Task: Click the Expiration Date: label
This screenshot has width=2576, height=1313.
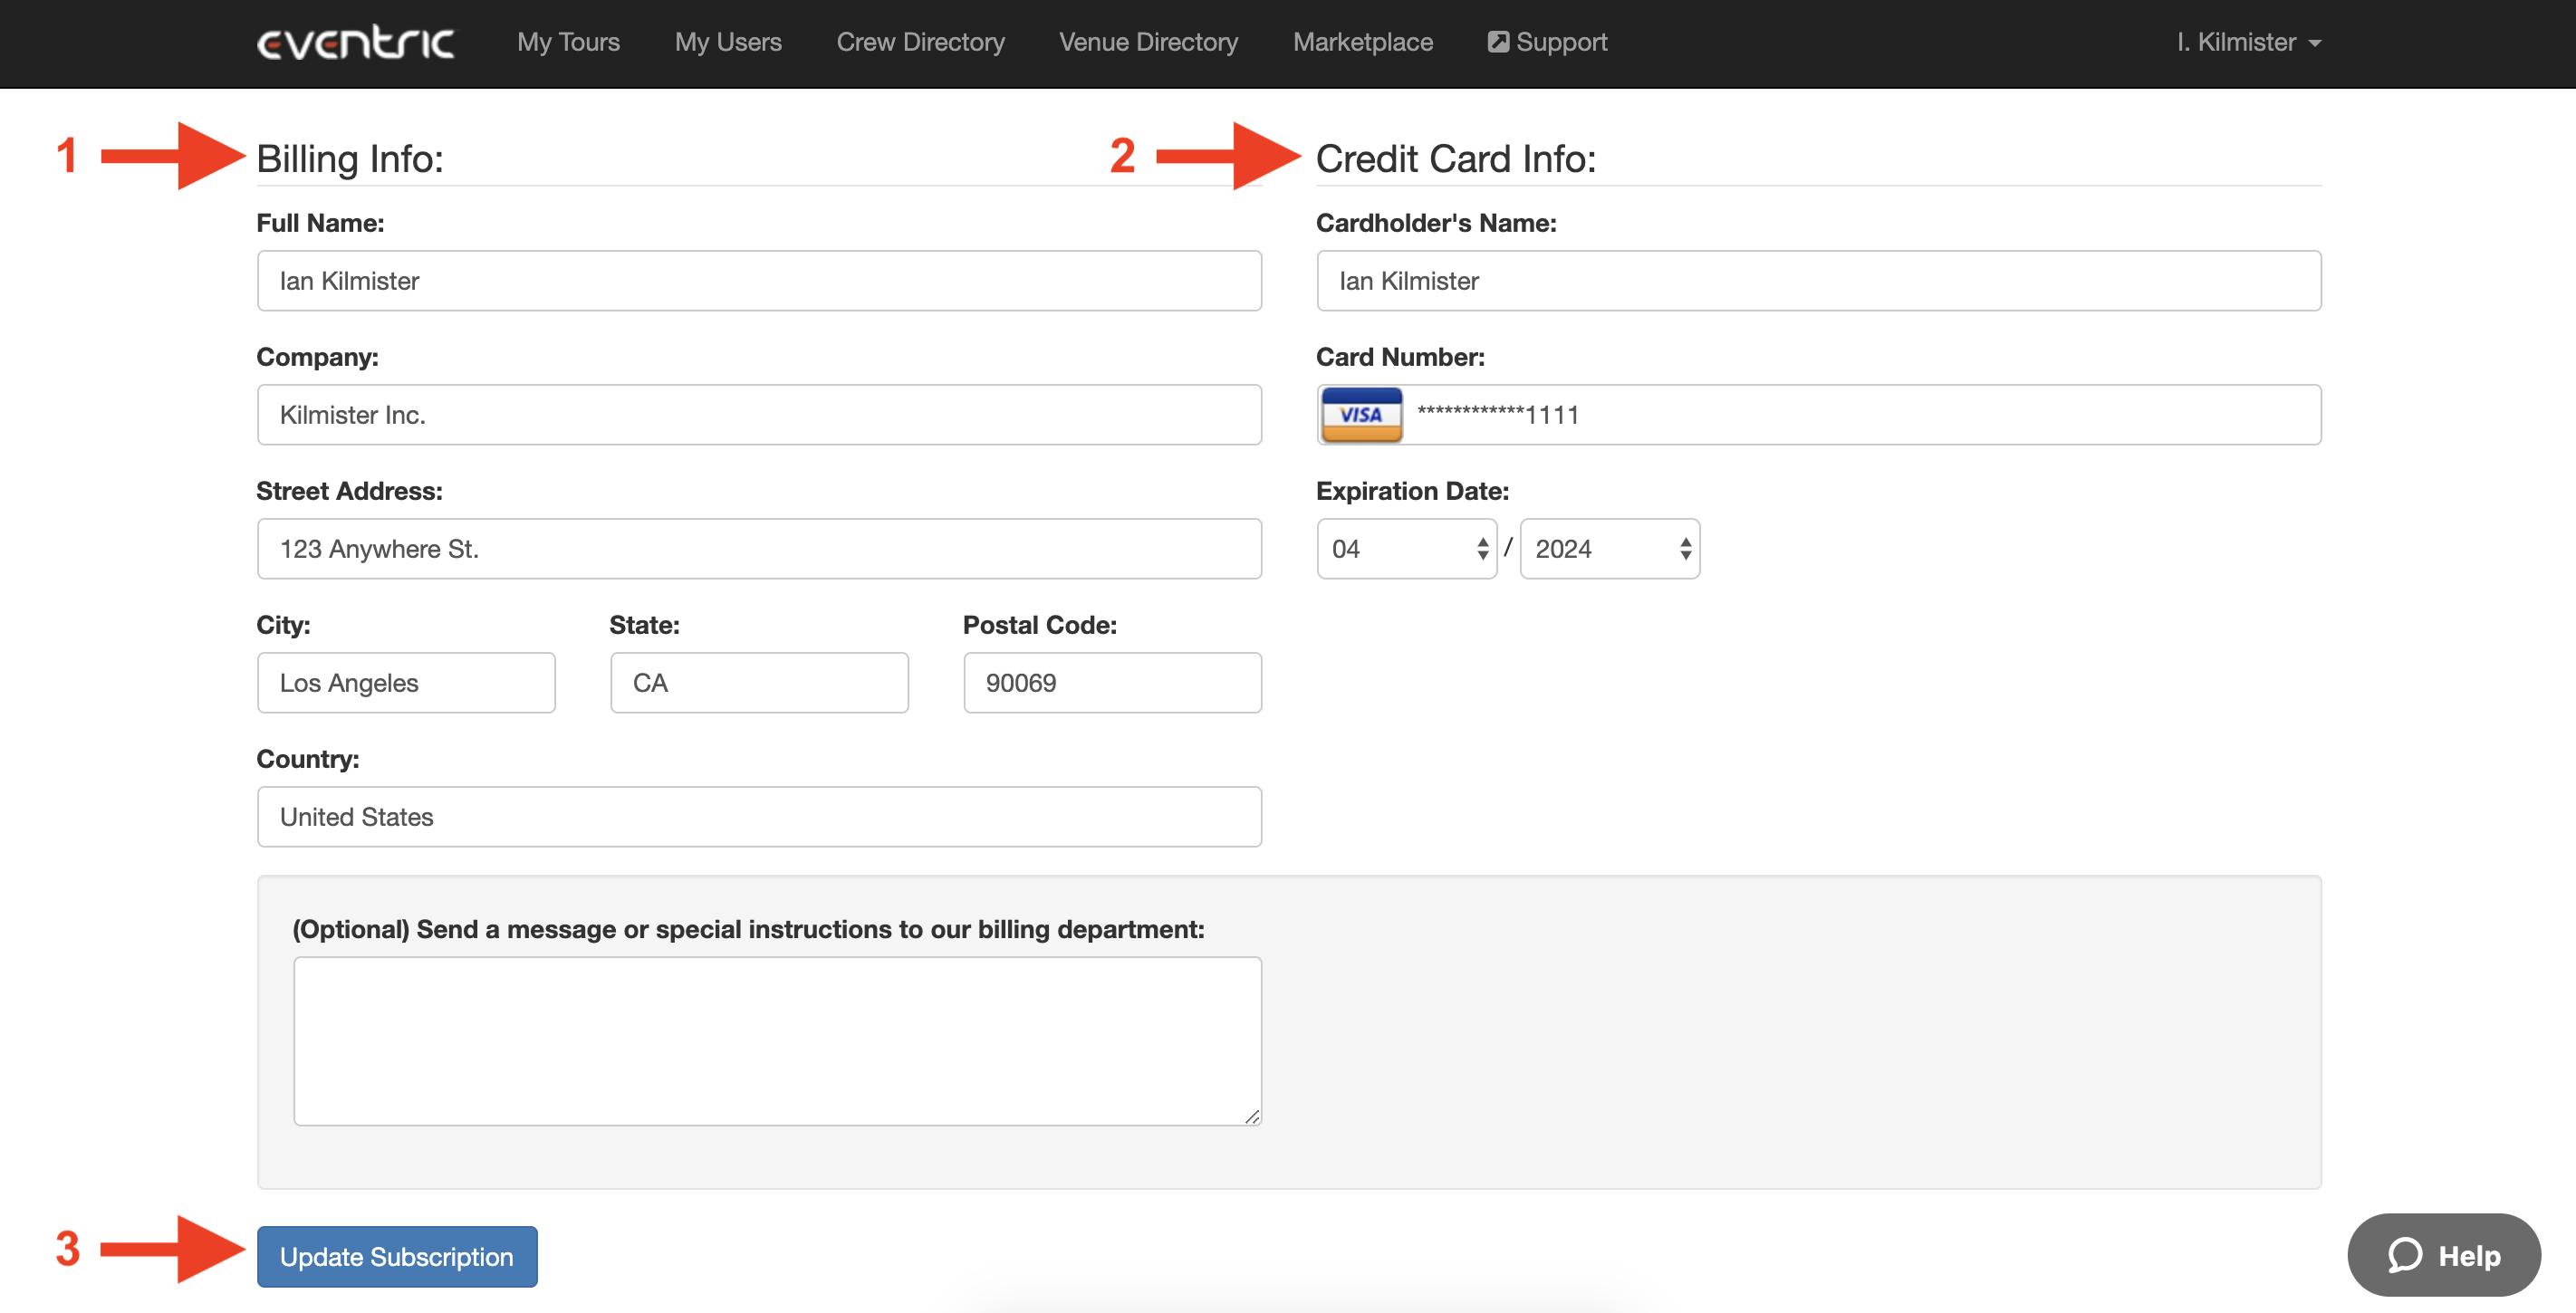Action: tap(1412, 491)
